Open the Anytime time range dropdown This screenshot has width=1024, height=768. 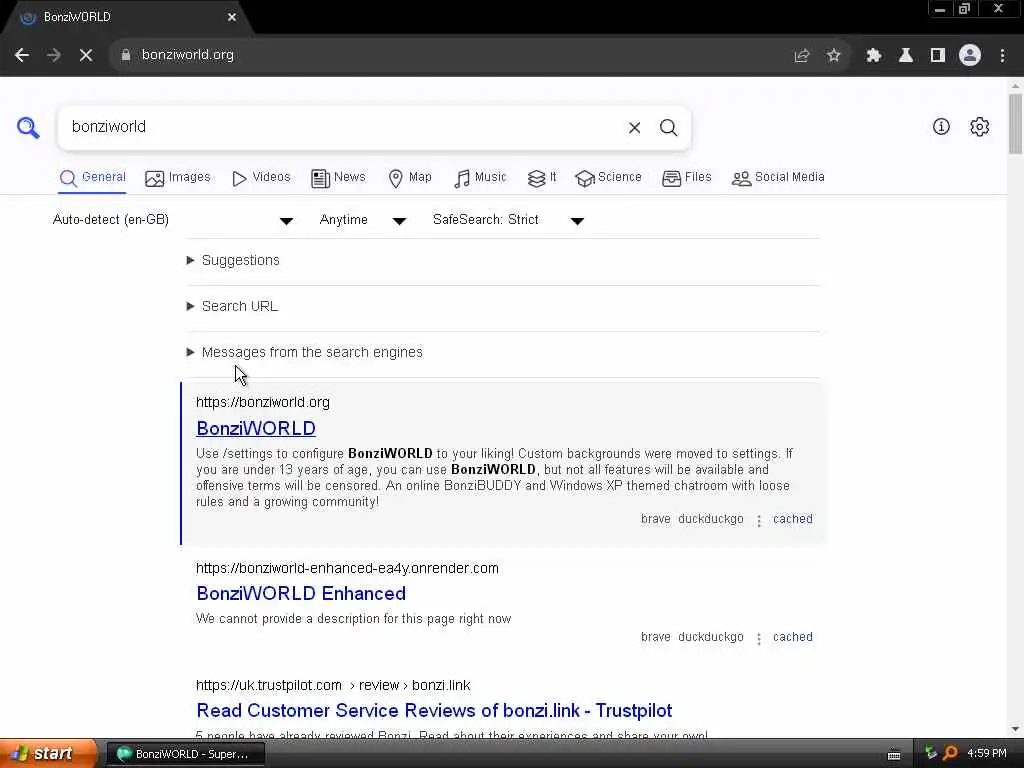[x=363, y=220]
